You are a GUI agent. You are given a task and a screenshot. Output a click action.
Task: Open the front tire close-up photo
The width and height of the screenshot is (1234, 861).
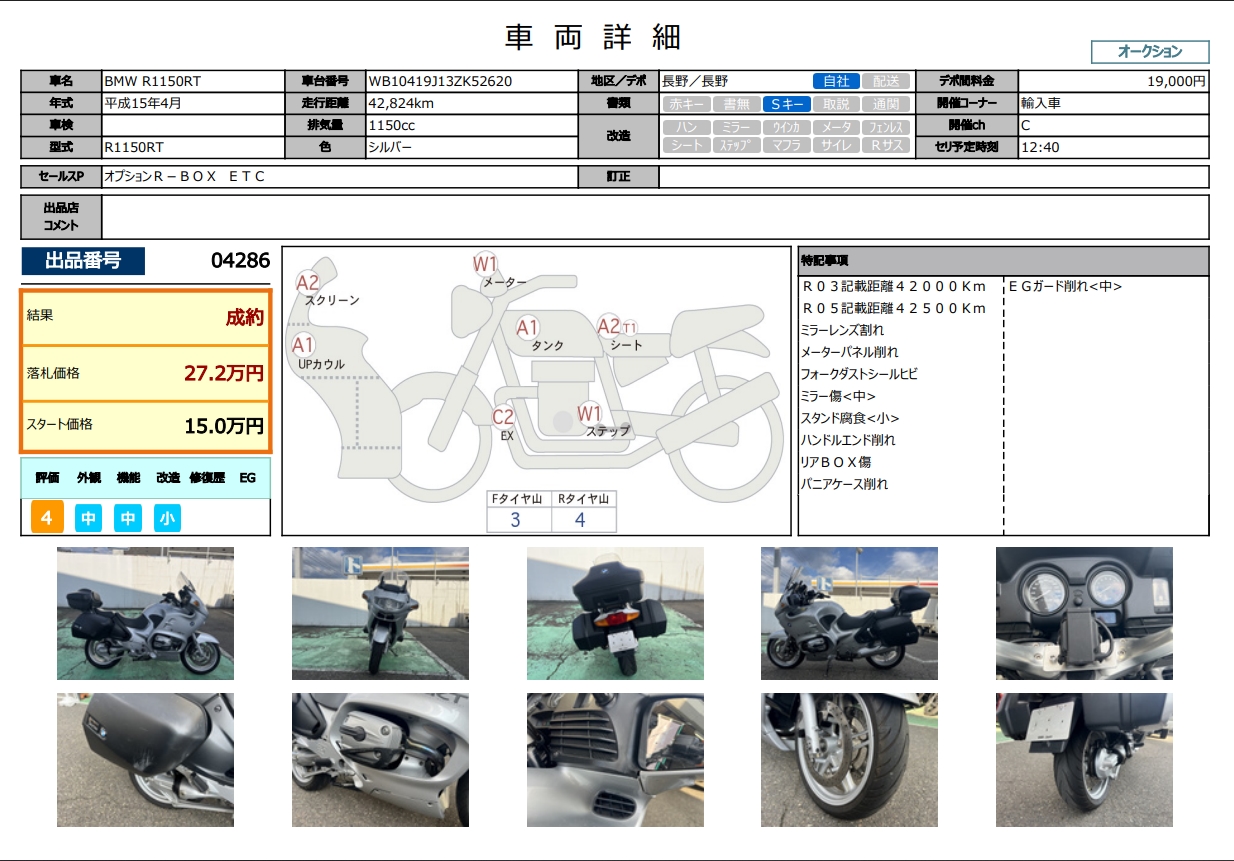pyautogui.click(x=849, y=760)
